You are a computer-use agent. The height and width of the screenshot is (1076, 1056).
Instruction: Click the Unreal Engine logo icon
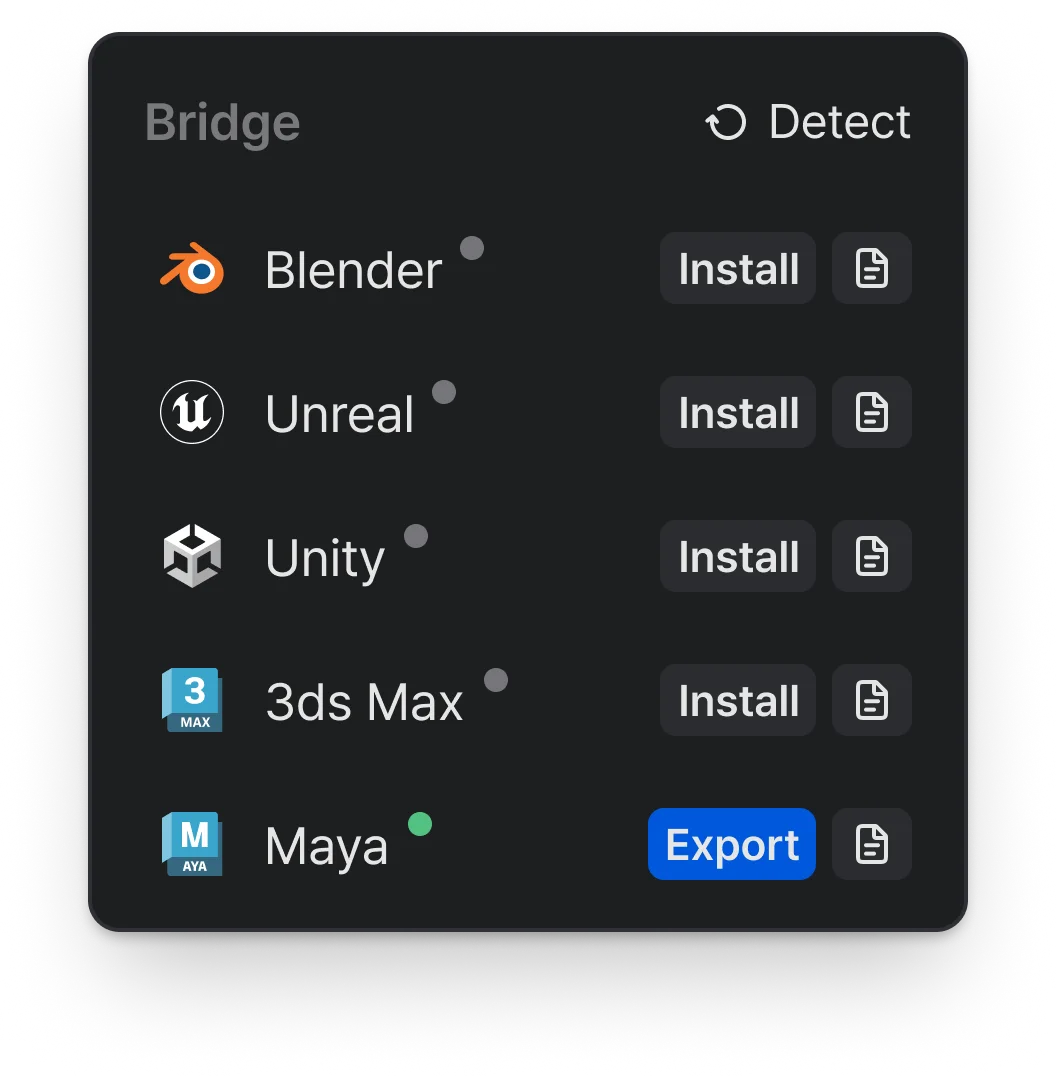(x=192, y=412)
